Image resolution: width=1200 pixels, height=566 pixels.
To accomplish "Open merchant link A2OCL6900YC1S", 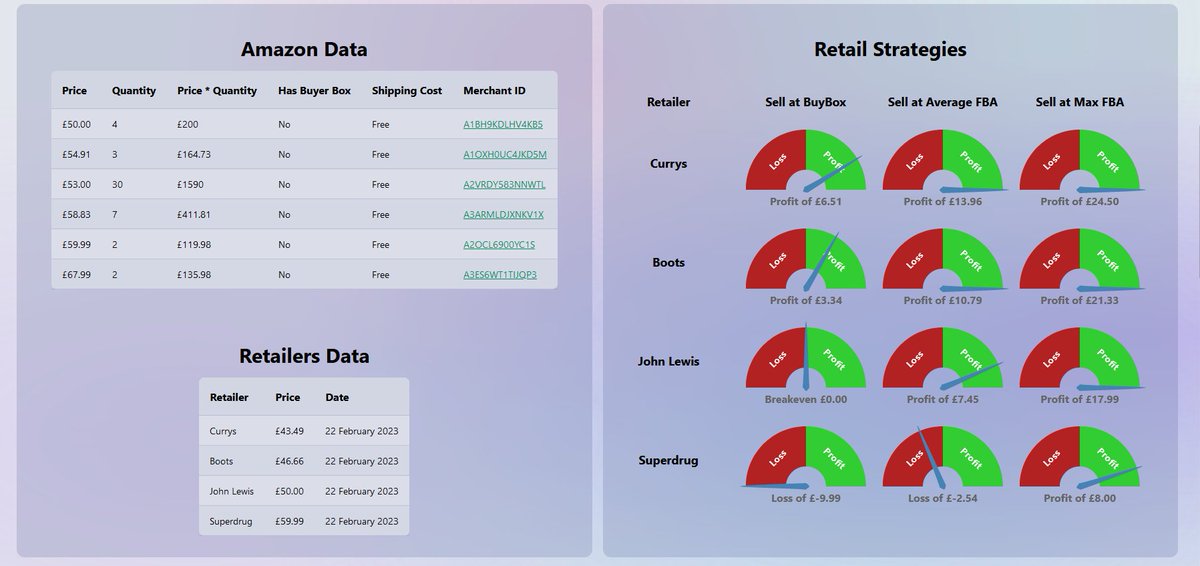I will [499, 244].
